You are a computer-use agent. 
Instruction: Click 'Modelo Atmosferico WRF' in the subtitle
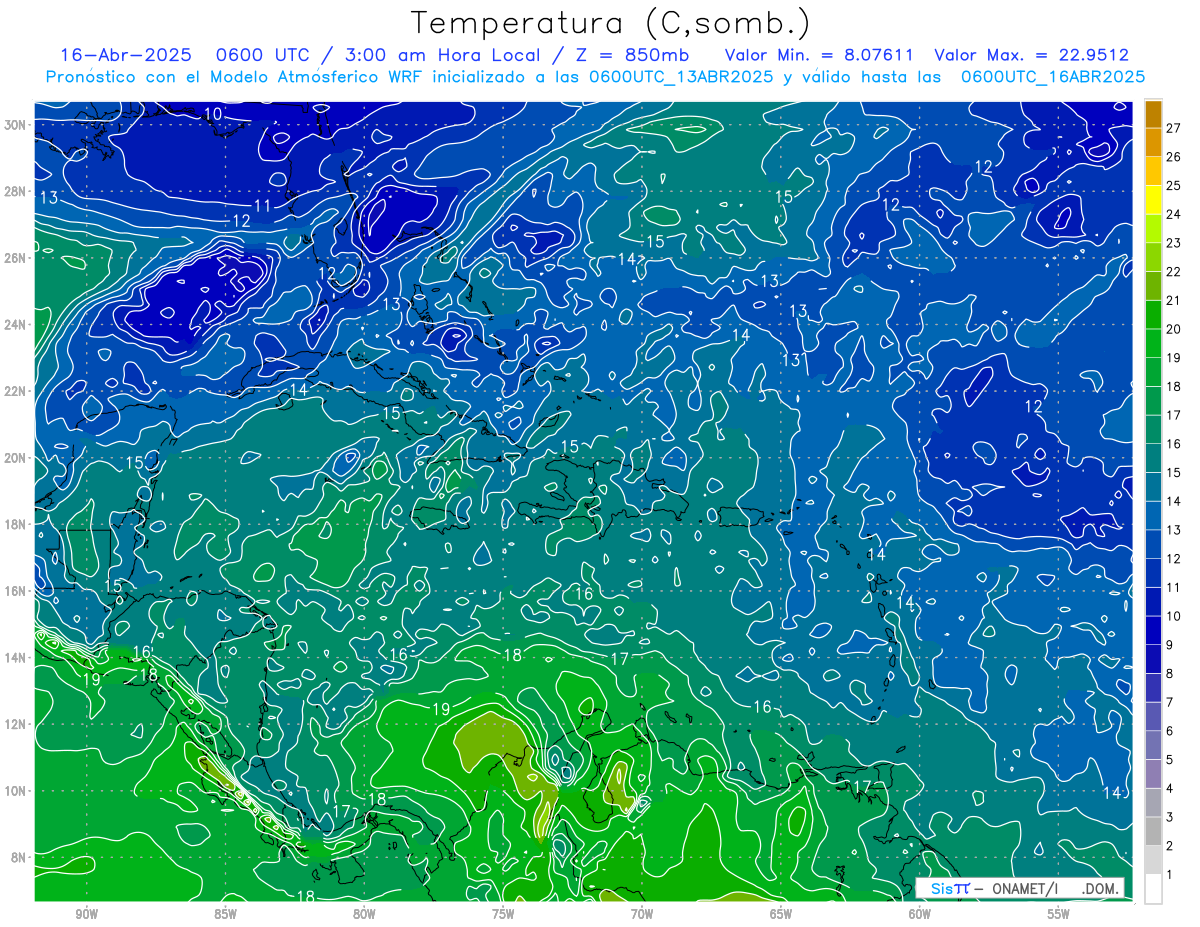(x=317, y=77)
